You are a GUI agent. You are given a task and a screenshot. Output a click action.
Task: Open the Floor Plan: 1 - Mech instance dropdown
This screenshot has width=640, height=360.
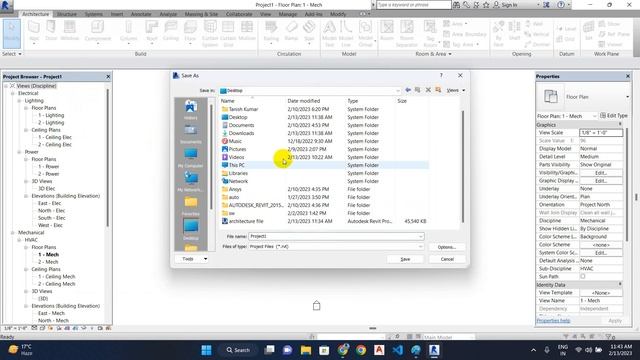594,116
